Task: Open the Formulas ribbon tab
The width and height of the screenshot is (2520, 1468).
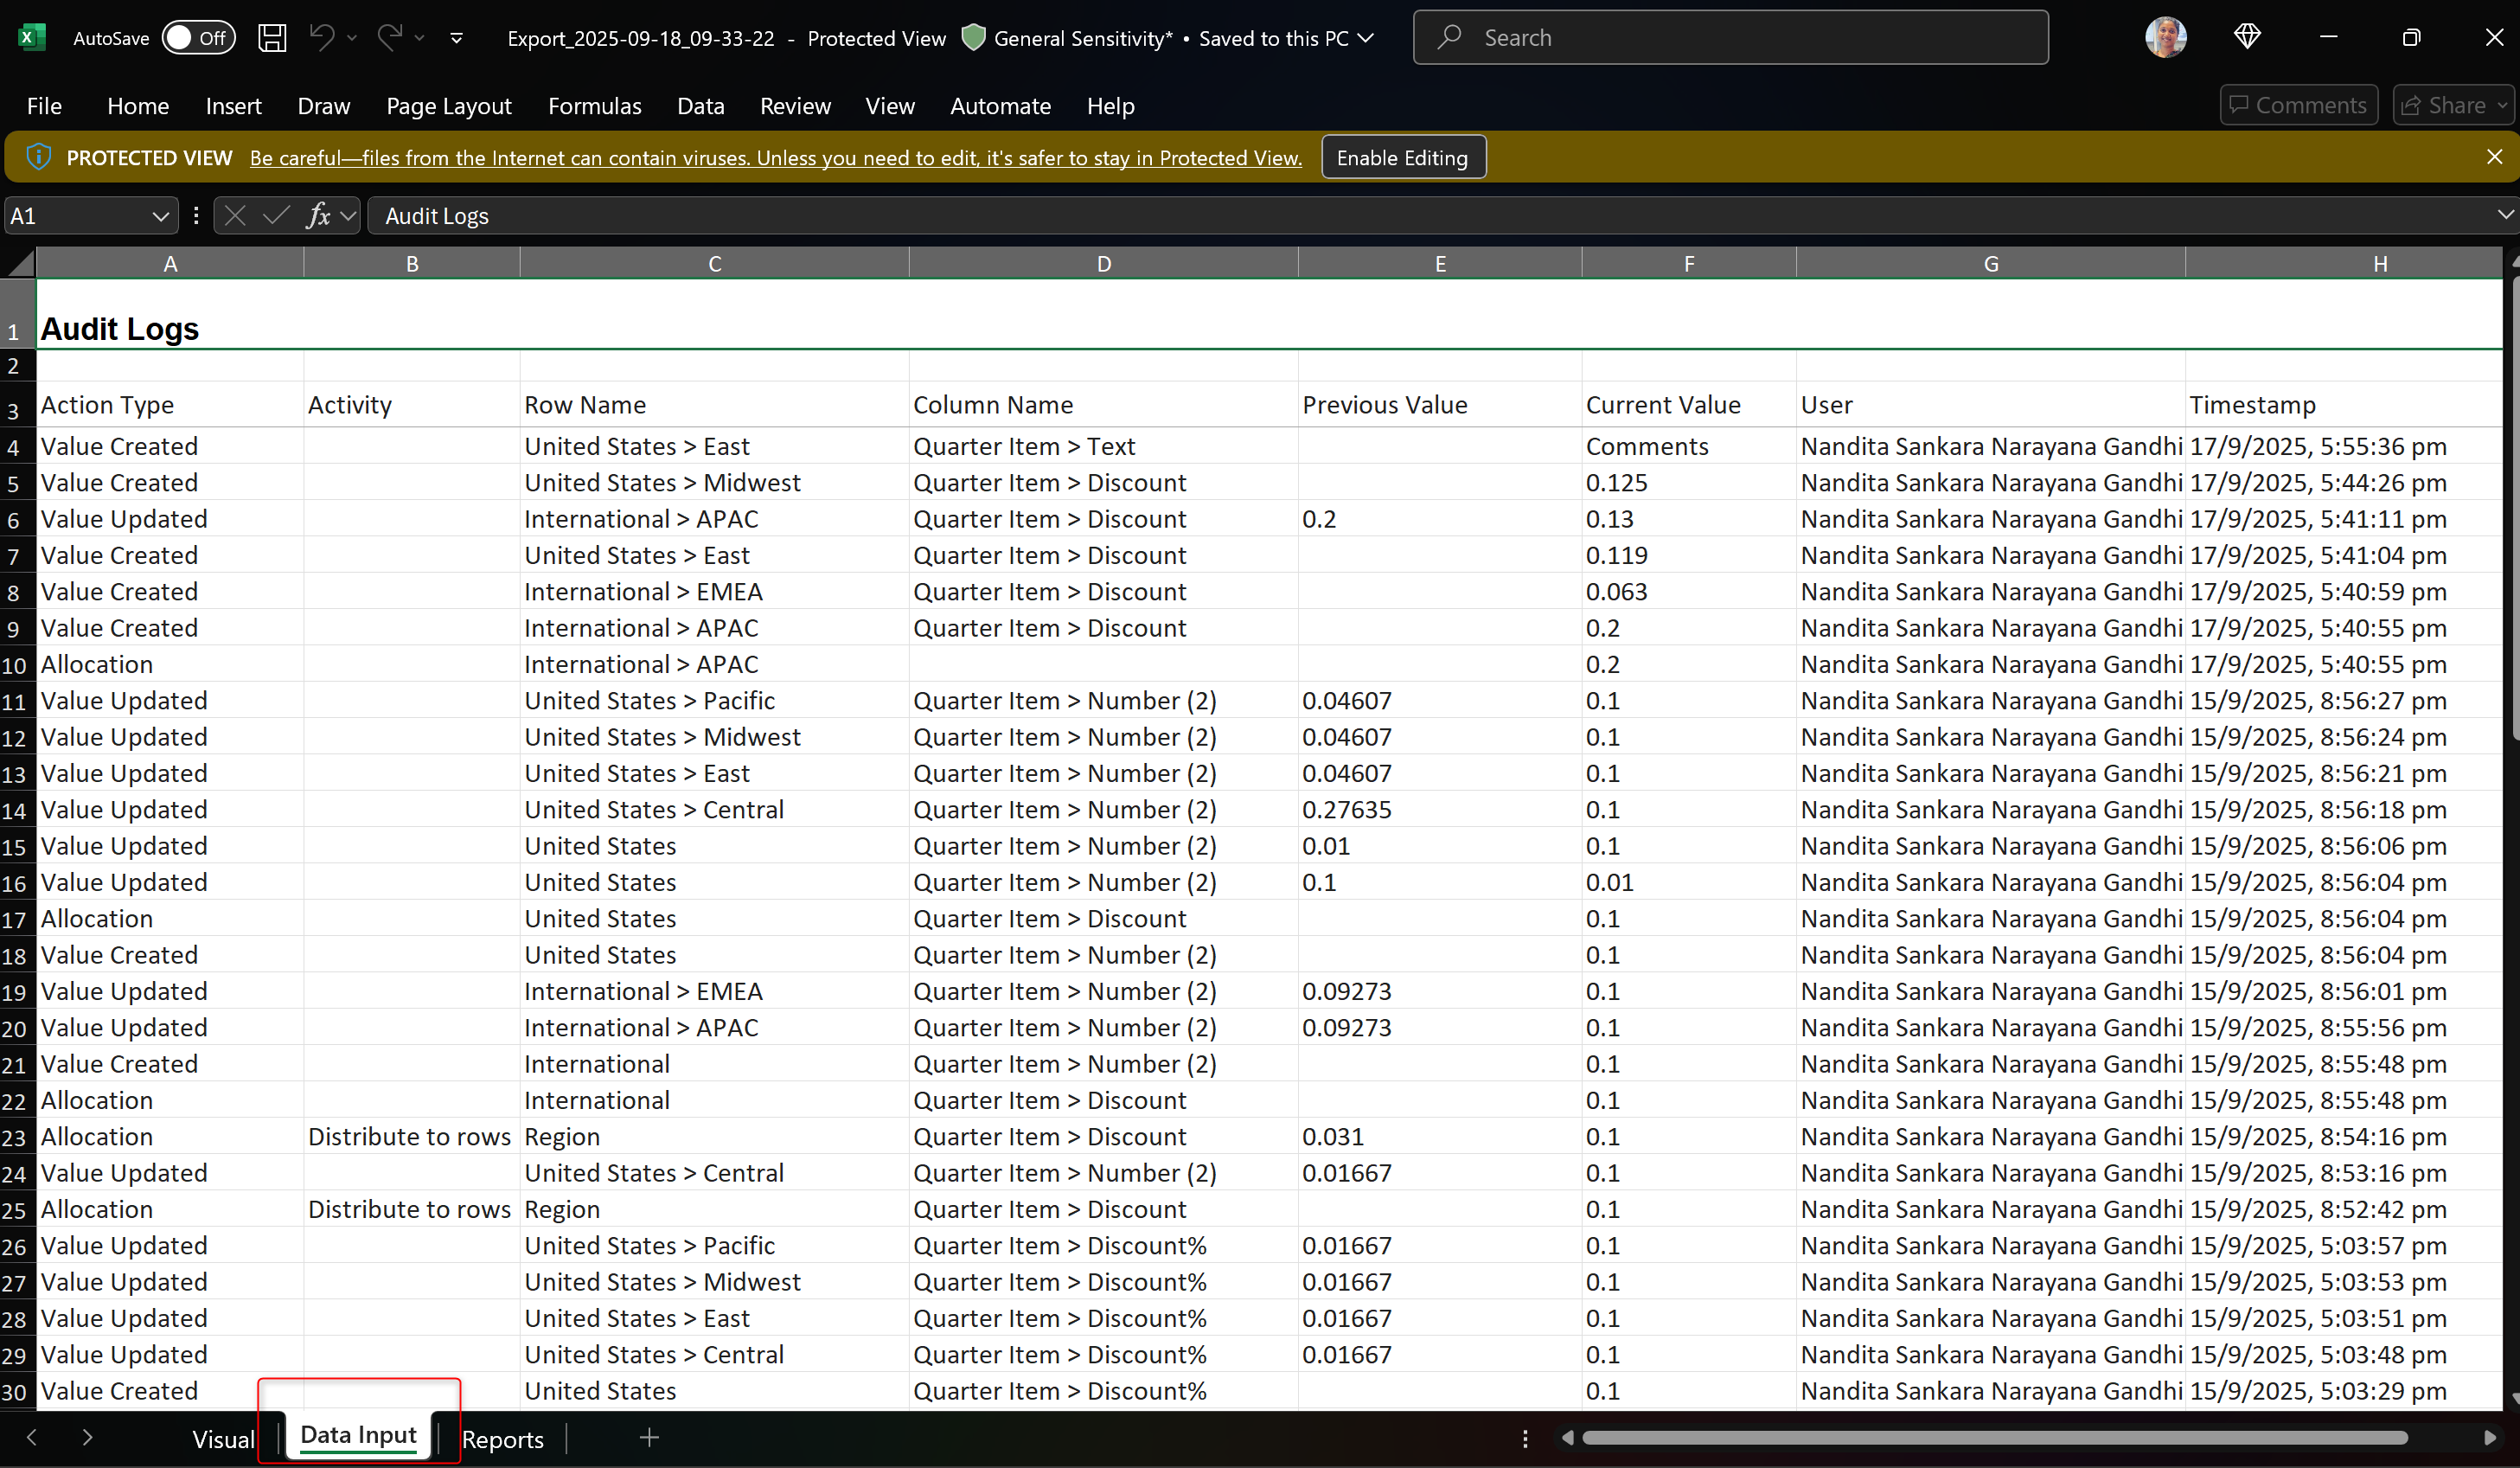Action: (594, 106)
